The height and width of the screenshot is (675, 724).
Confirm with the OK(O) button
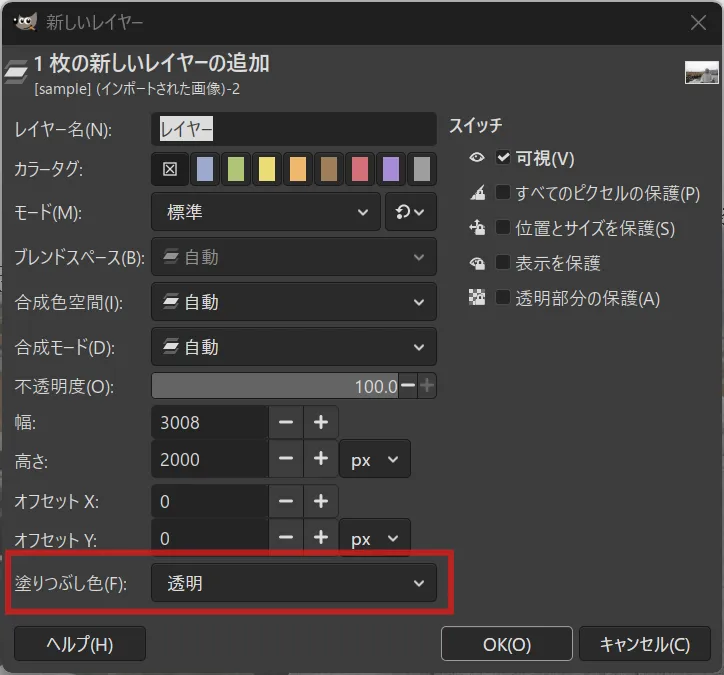tap(507, 644)
